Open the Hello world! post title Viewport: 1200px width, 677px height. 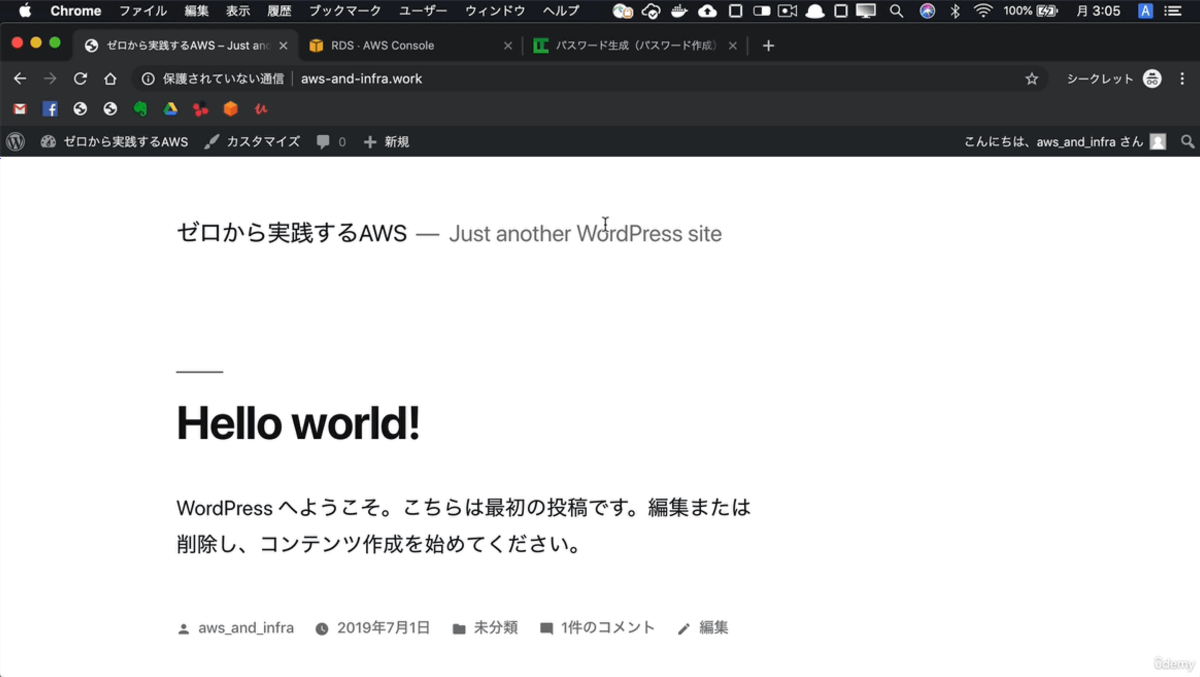[x=298, y=423]
